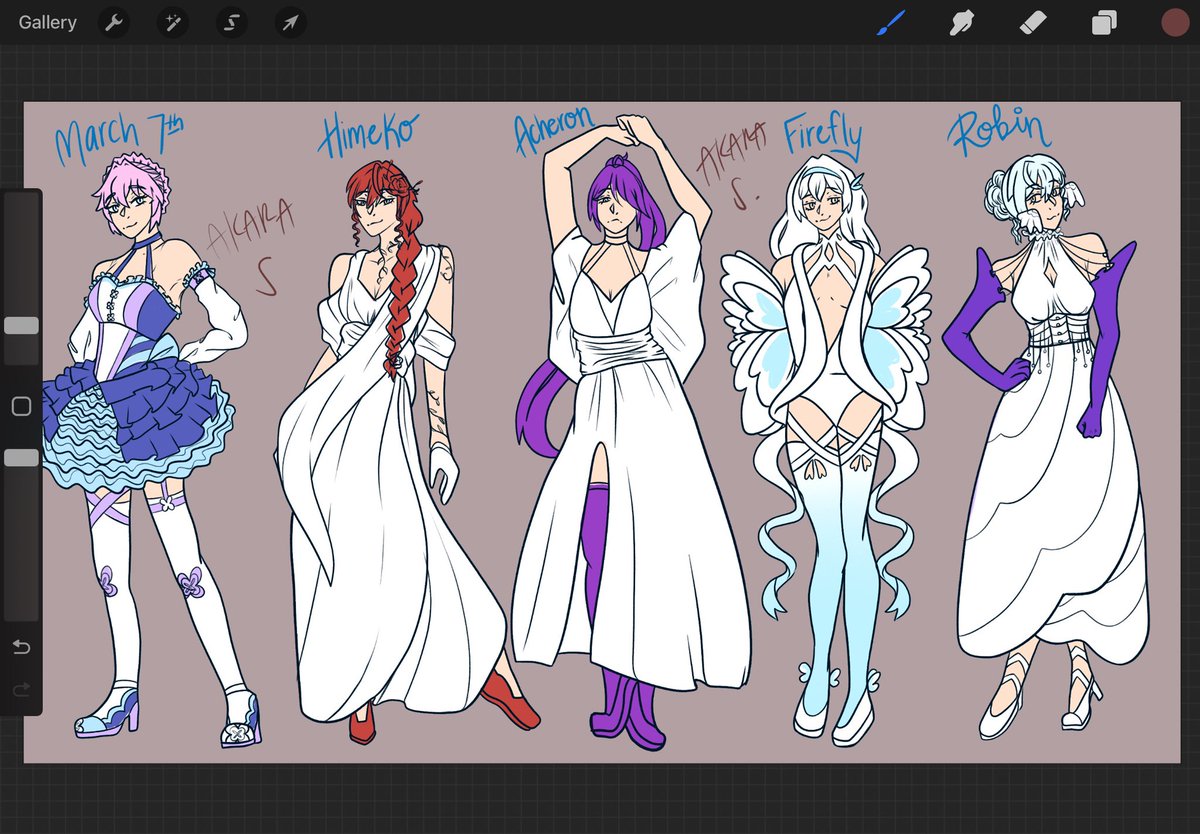Image resolution: width=1200 pixels, height=834 pixels.
Task: Activate the Transform arrow tool
Action: (x=291, y=23)
